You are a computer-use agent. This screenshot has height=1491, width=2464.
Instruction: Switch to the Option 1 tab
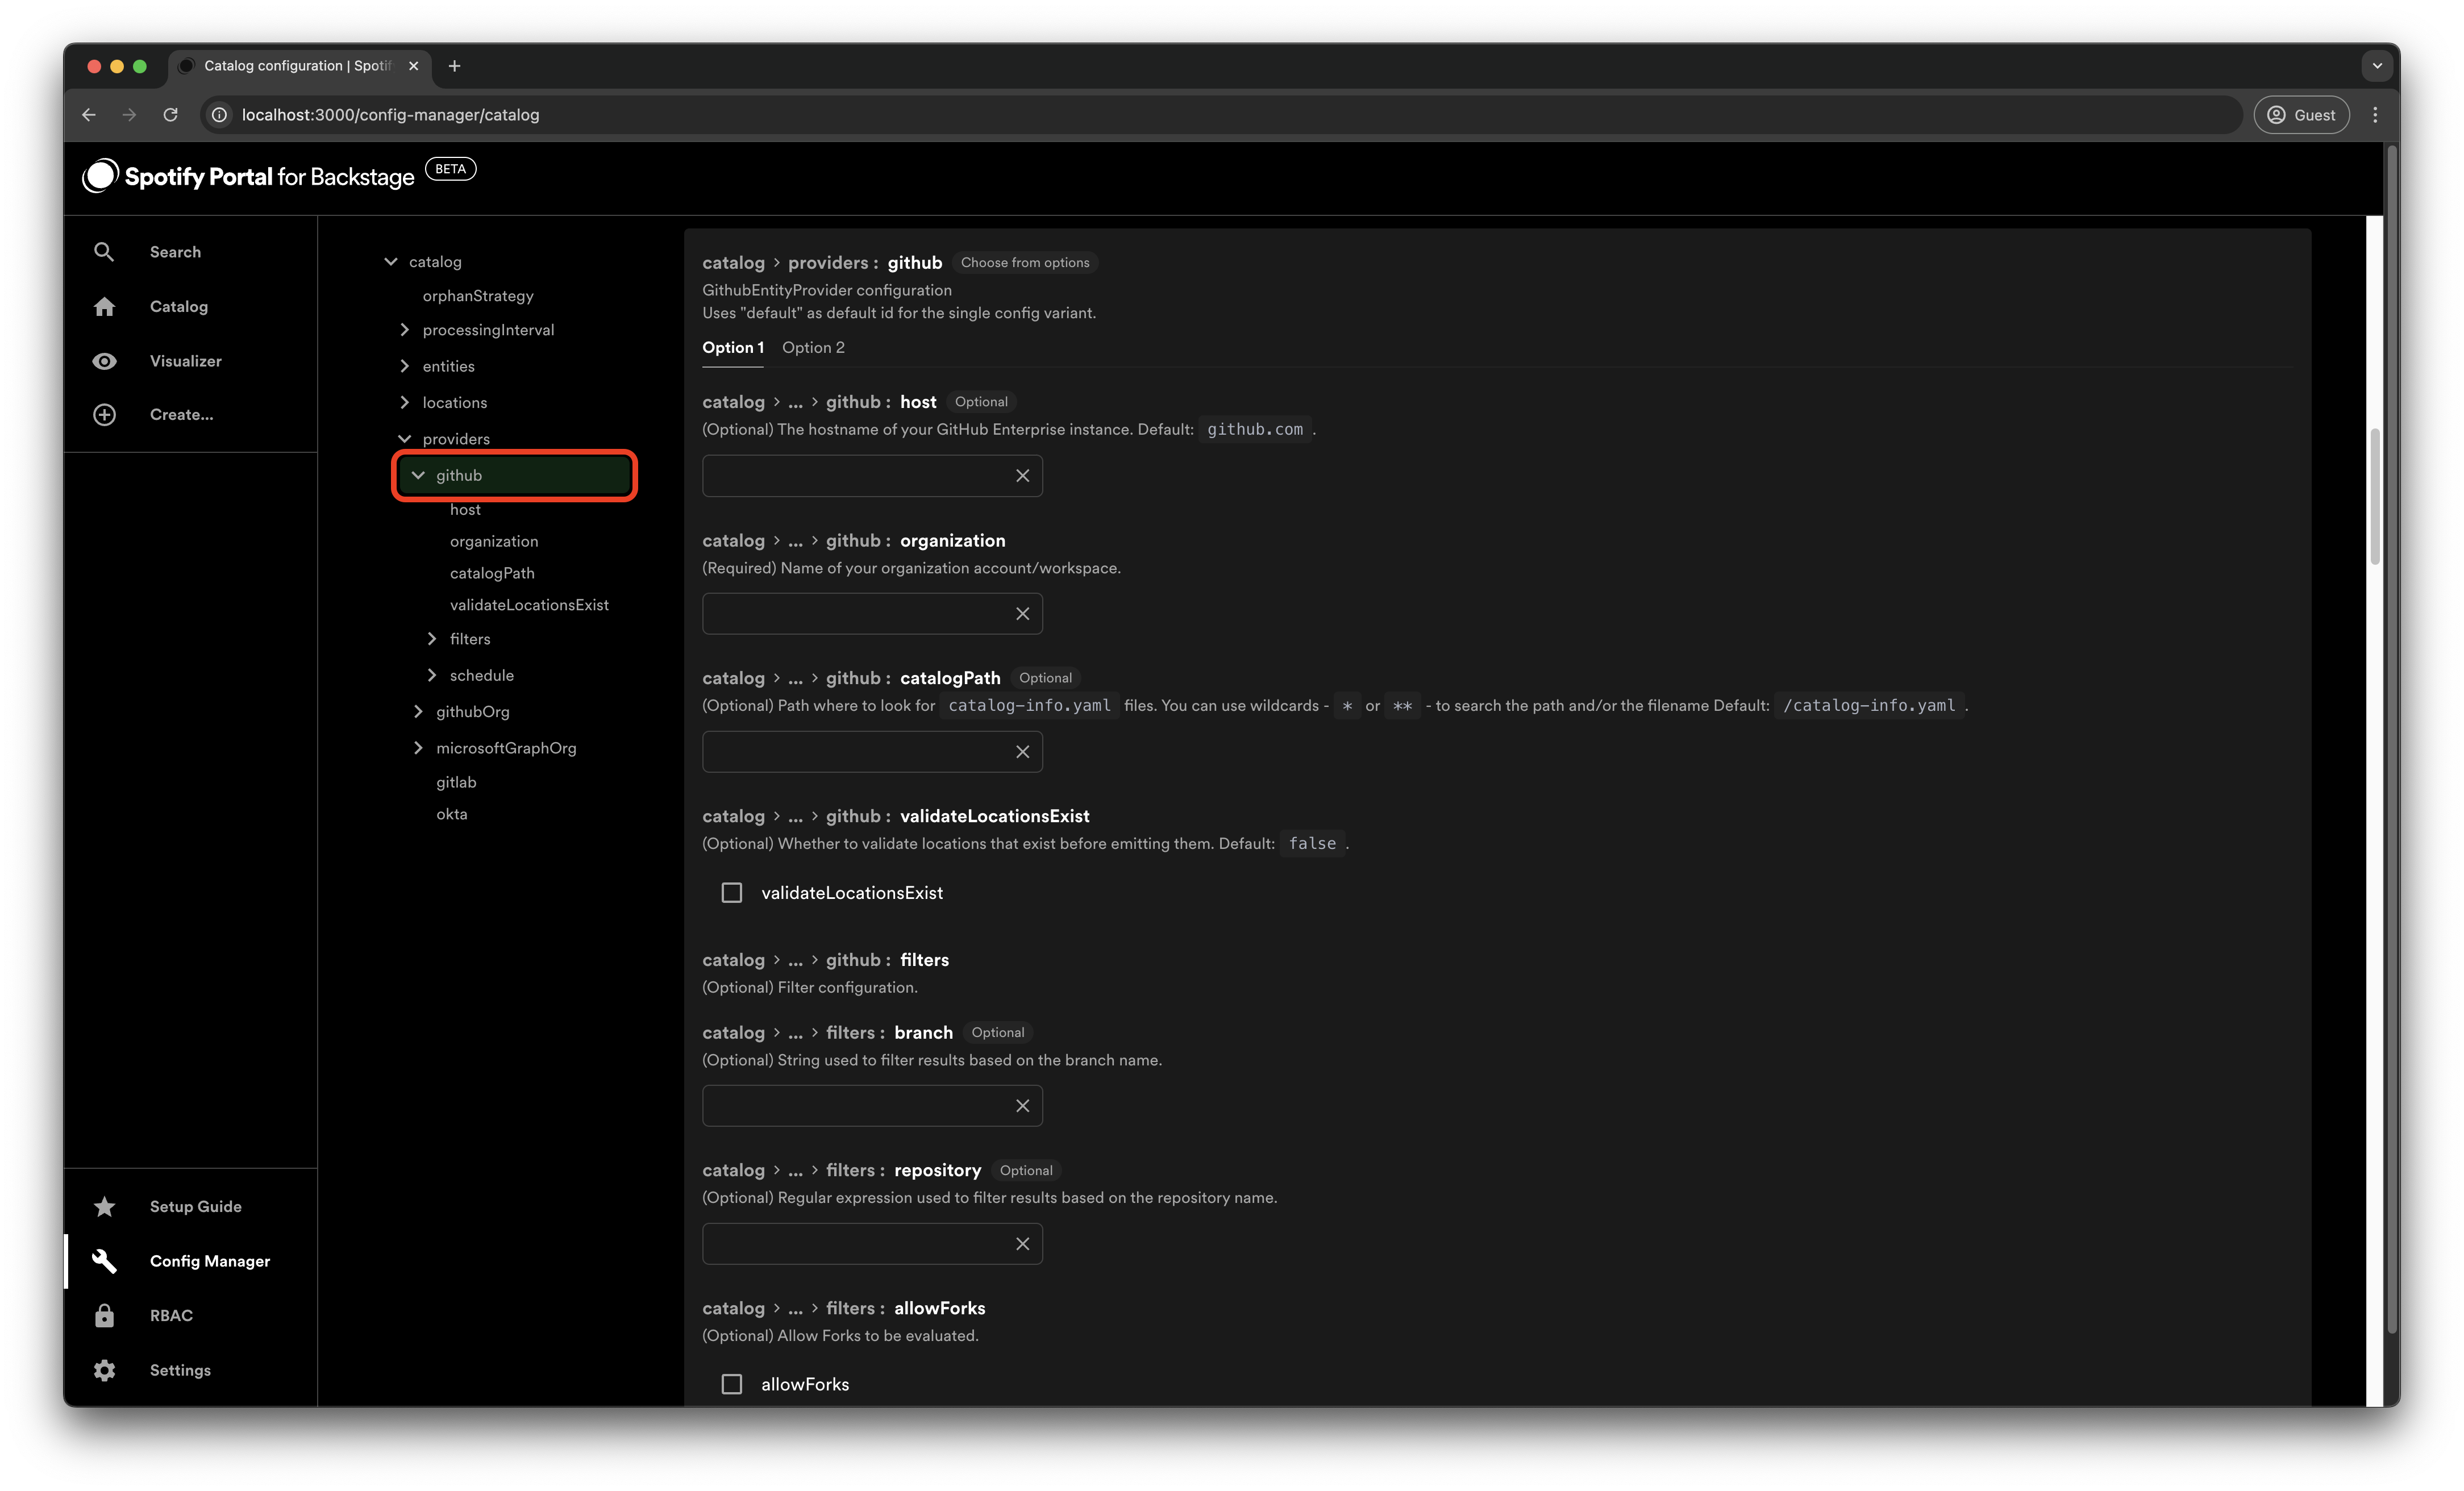(x=733, y=348)
